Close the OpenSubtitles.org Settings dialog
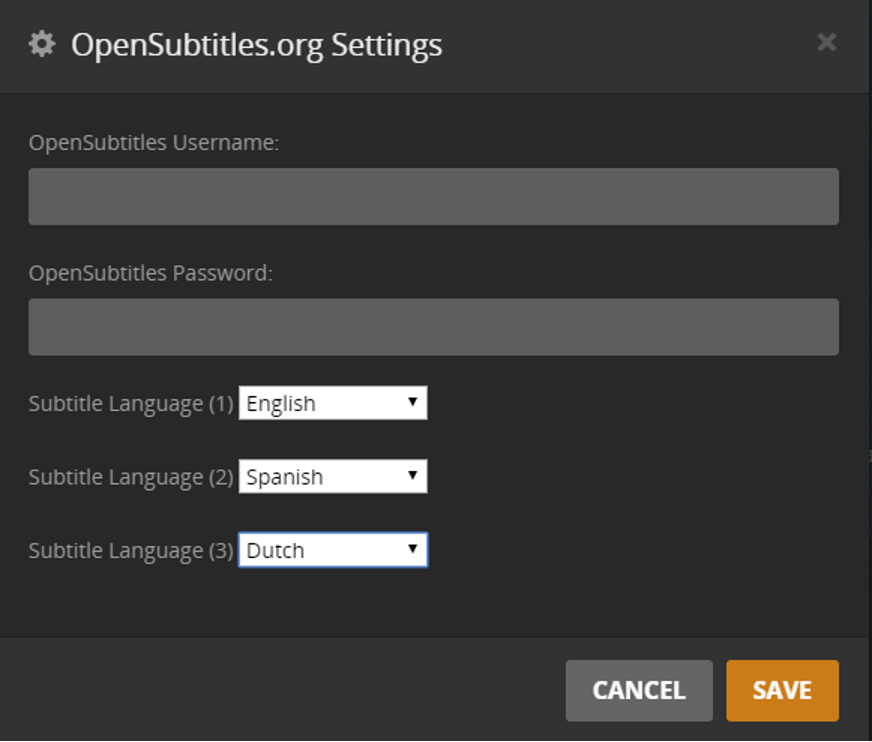This screenshot has width=872, height=742. coord(826,42)
